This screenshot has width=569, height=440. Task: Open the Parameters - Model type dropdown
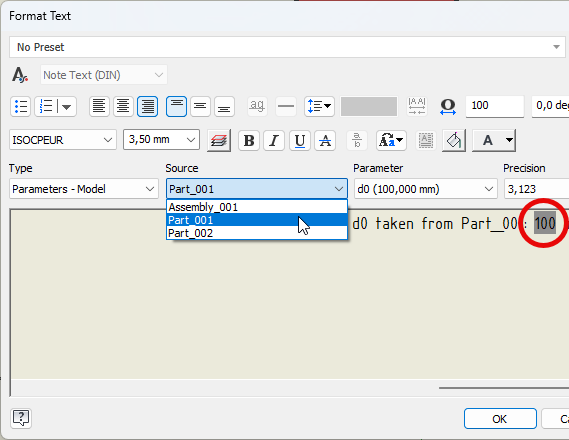tap(84, 189)
